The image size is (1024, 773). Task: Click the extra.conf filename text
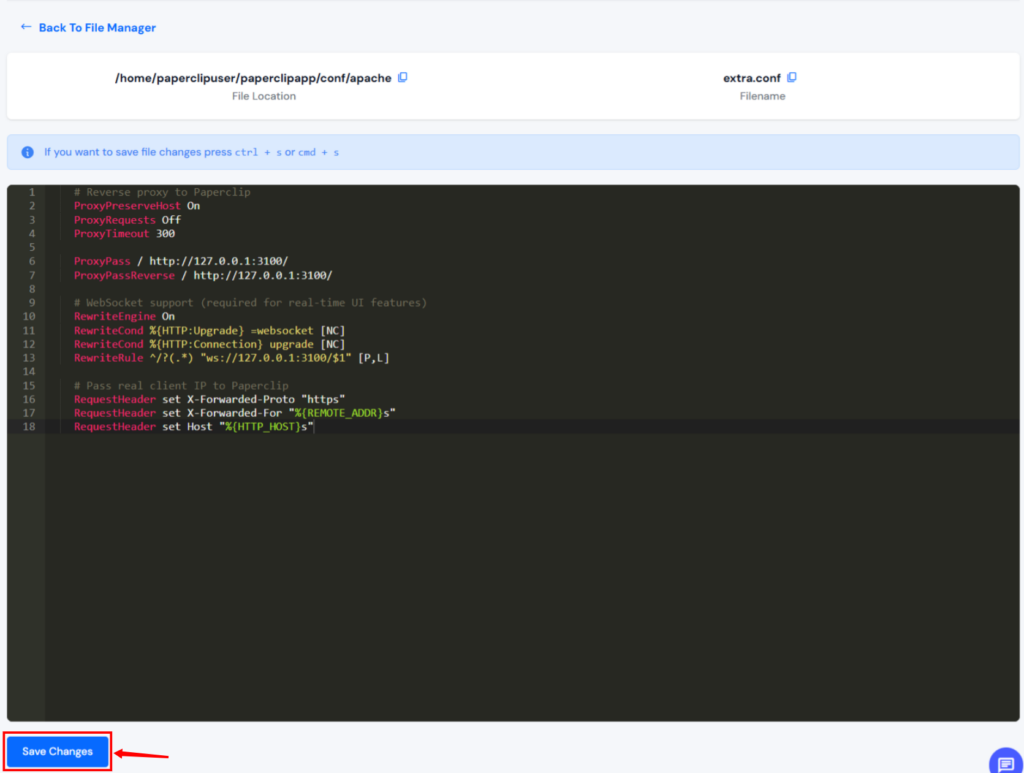[x=752, y=78]
